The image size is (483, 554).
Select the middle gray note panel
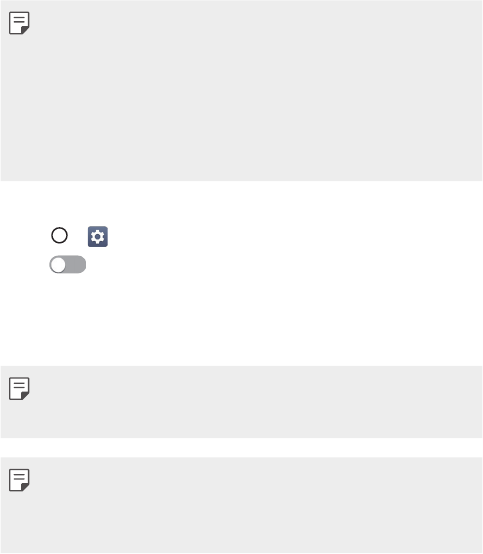[x=241, y=402]
